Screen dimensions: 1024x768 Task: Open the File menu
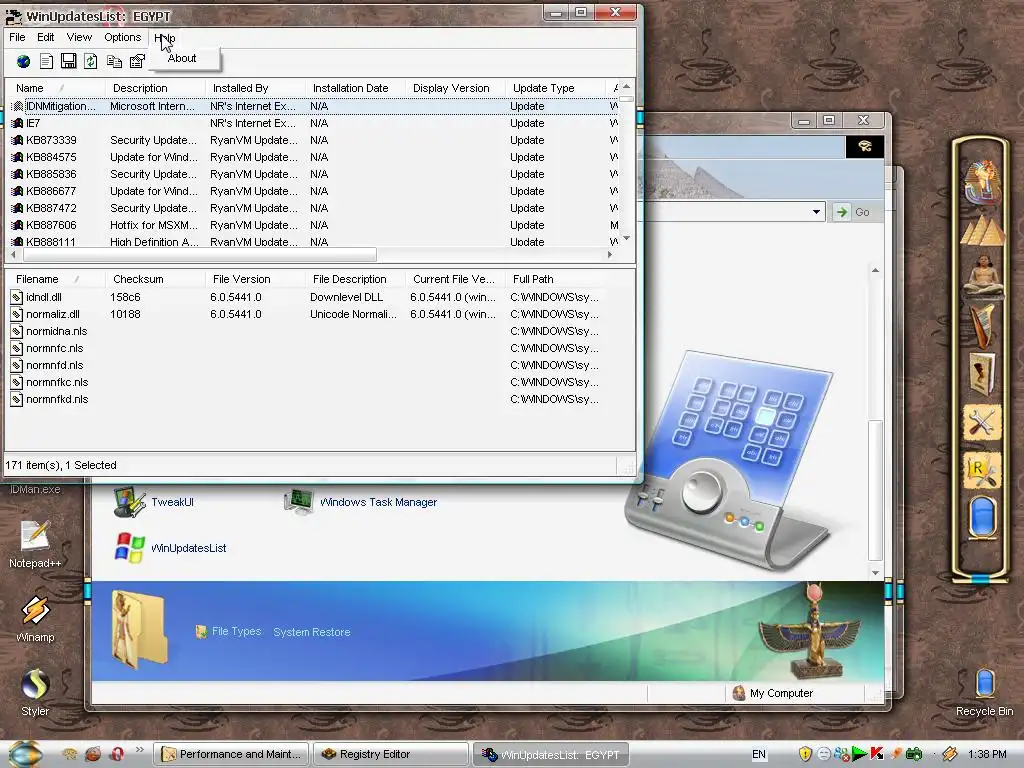(x=17, y=37)
